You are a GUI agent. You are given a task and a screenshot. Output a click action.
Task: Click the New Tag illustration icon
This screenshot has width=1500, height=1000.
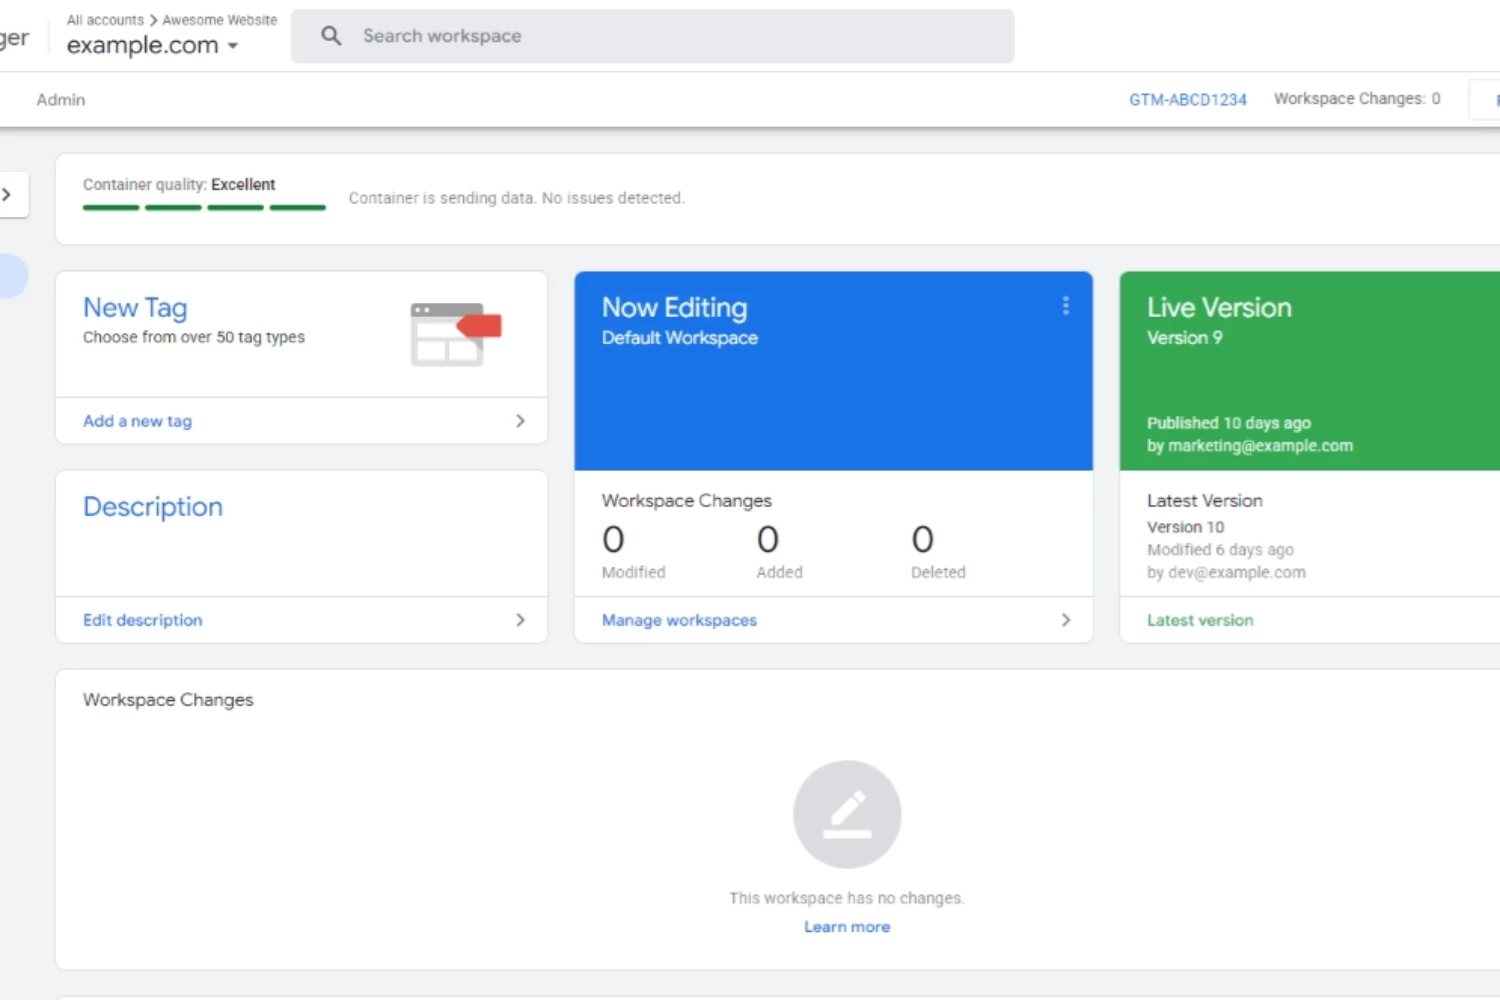click(456, 334)
